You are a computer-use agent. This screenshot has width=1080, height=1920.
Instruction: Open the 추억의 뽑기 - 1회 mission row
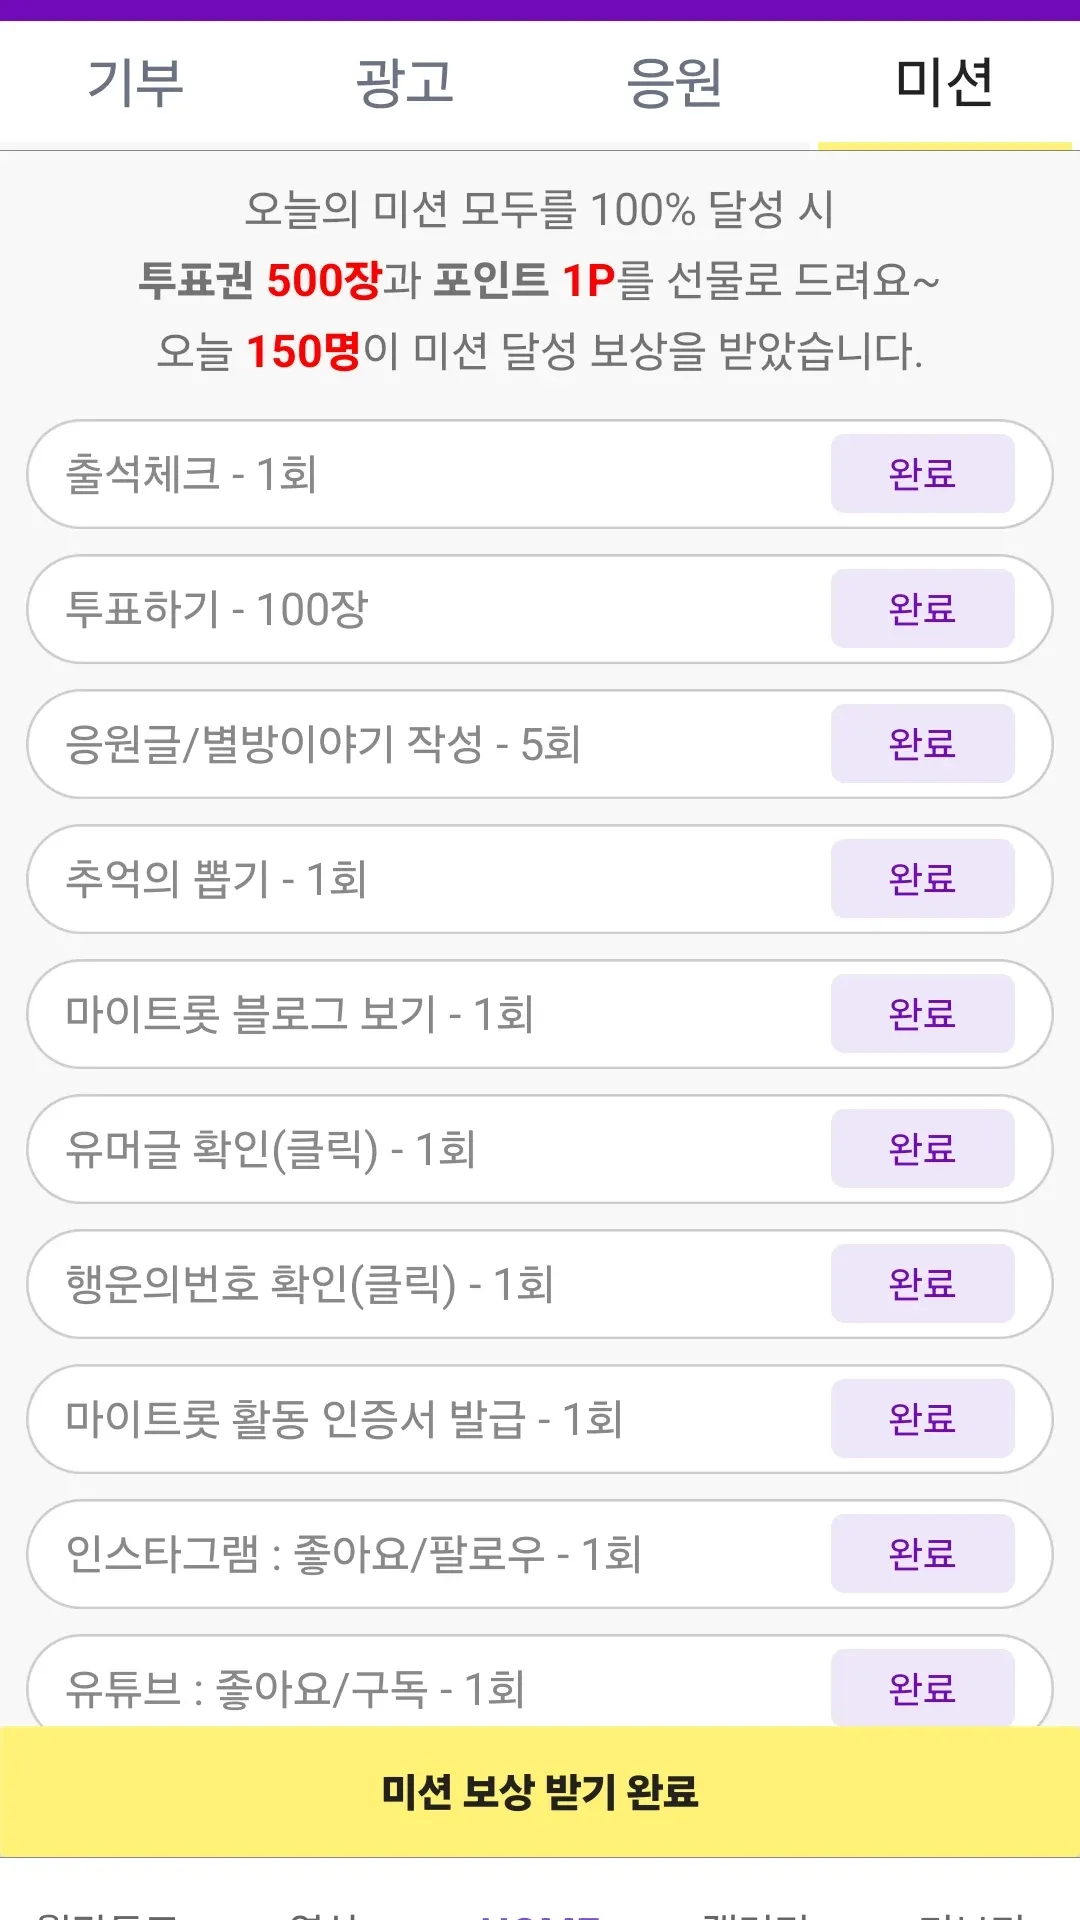(x=540, y=879)
